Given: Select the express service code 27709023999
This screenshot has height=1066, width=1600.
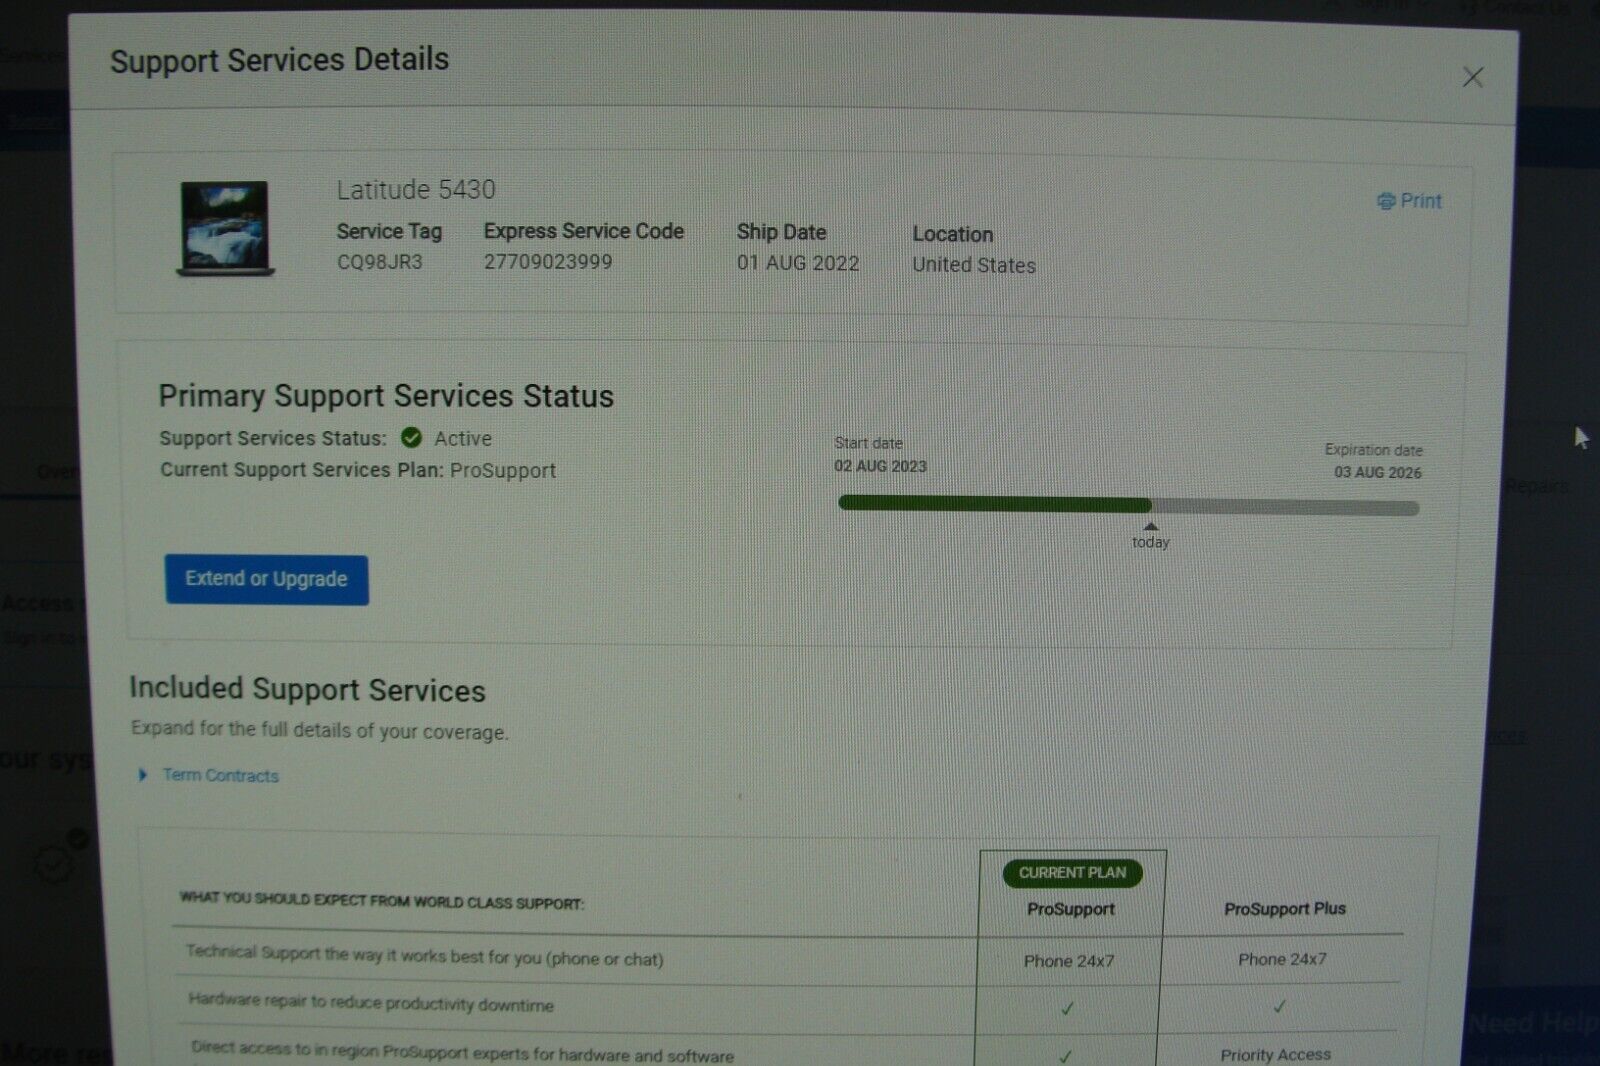Looking at the screenshot, I should [548, 262].
